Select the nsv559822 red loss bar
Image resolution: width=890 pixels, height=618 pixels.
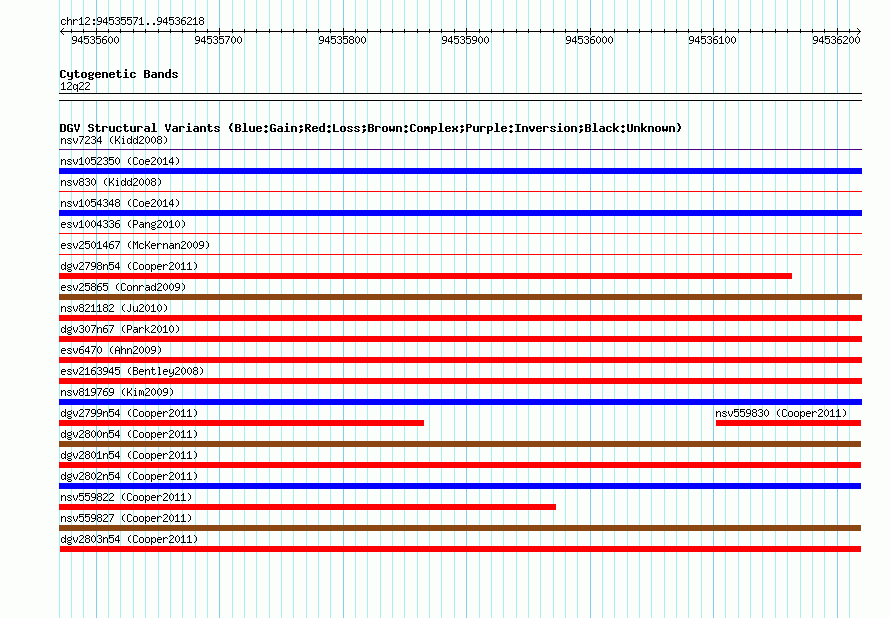pyautogui.click(x=308, y=507)
